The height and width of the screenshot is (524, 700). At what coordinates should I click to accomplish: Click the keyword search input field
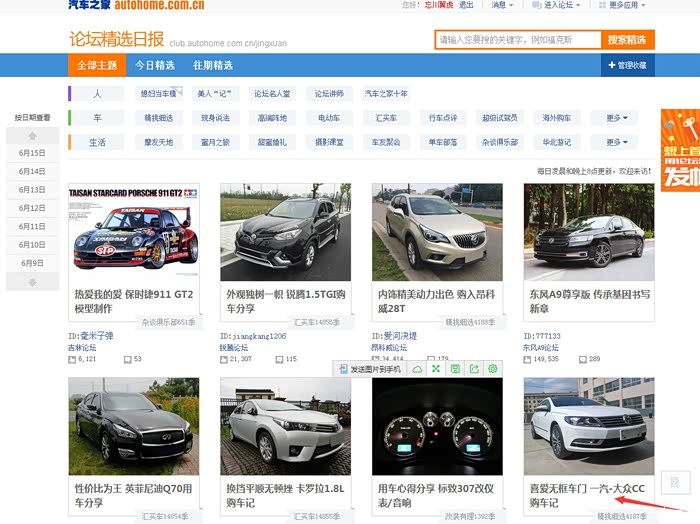(516, 40)
